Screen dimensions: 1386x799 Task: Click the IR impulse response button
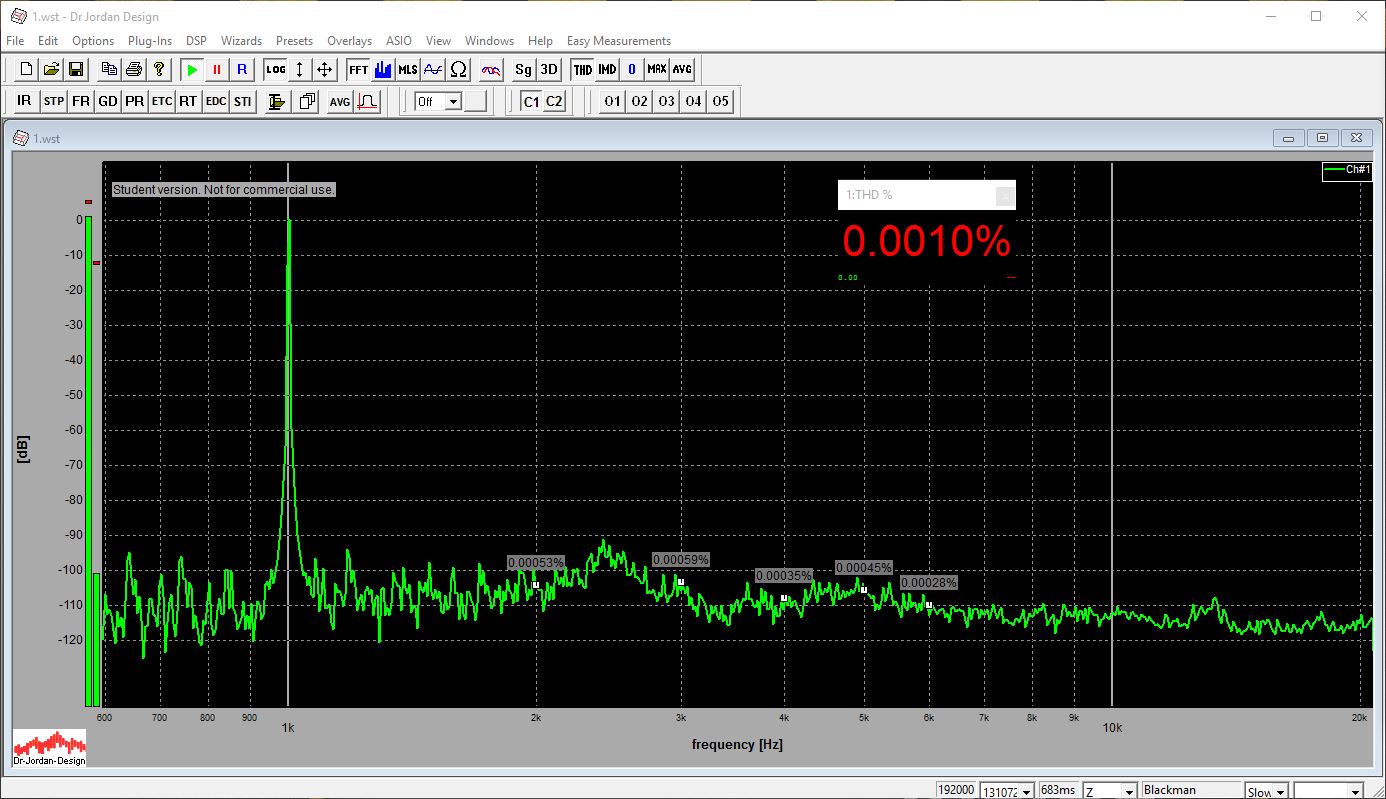pyautogui.click(x=24, y=102)
